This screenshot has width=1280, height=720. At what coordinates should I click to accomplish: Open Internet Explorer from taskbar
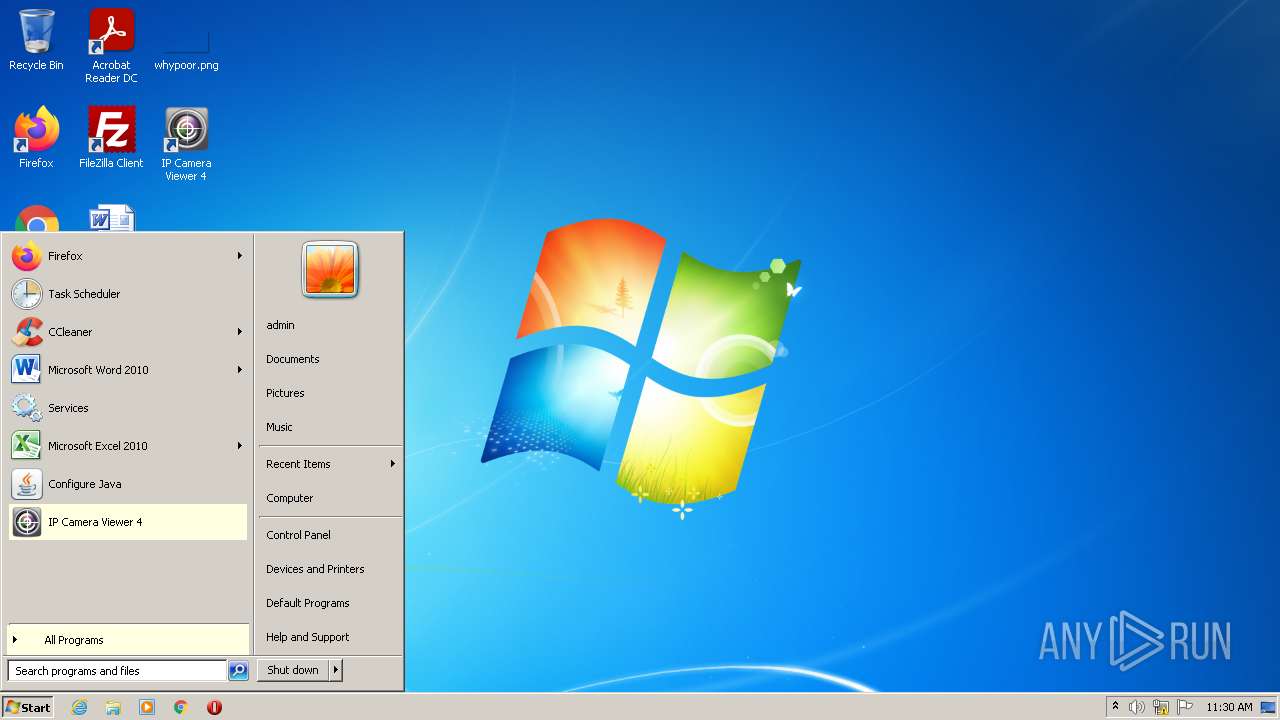coord(79,707)
